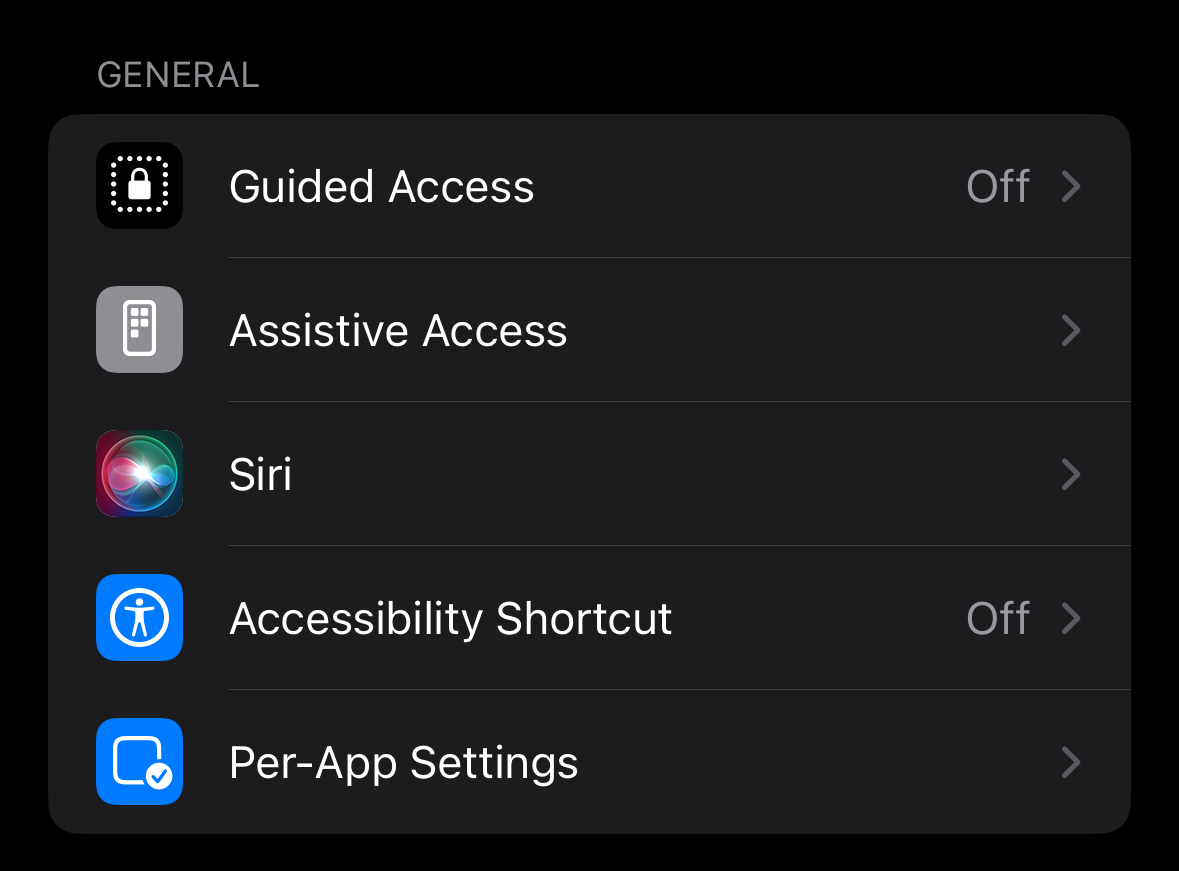Viewport: 1179px width, 871px height.
Task: Click the Accessibility Shortcut chevron
Action: coord(1071,618)
